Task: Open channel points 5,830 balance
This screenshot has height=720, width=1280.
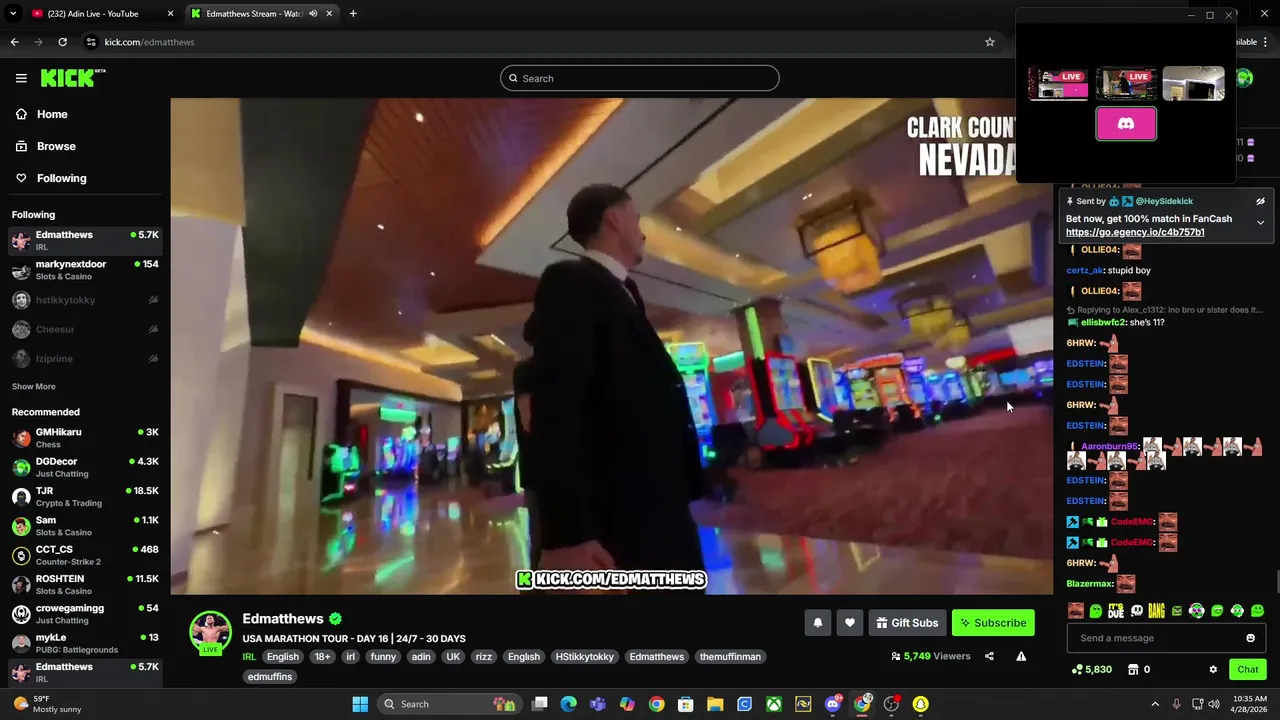Action: pyautogui.click(x=1091, y=670)
